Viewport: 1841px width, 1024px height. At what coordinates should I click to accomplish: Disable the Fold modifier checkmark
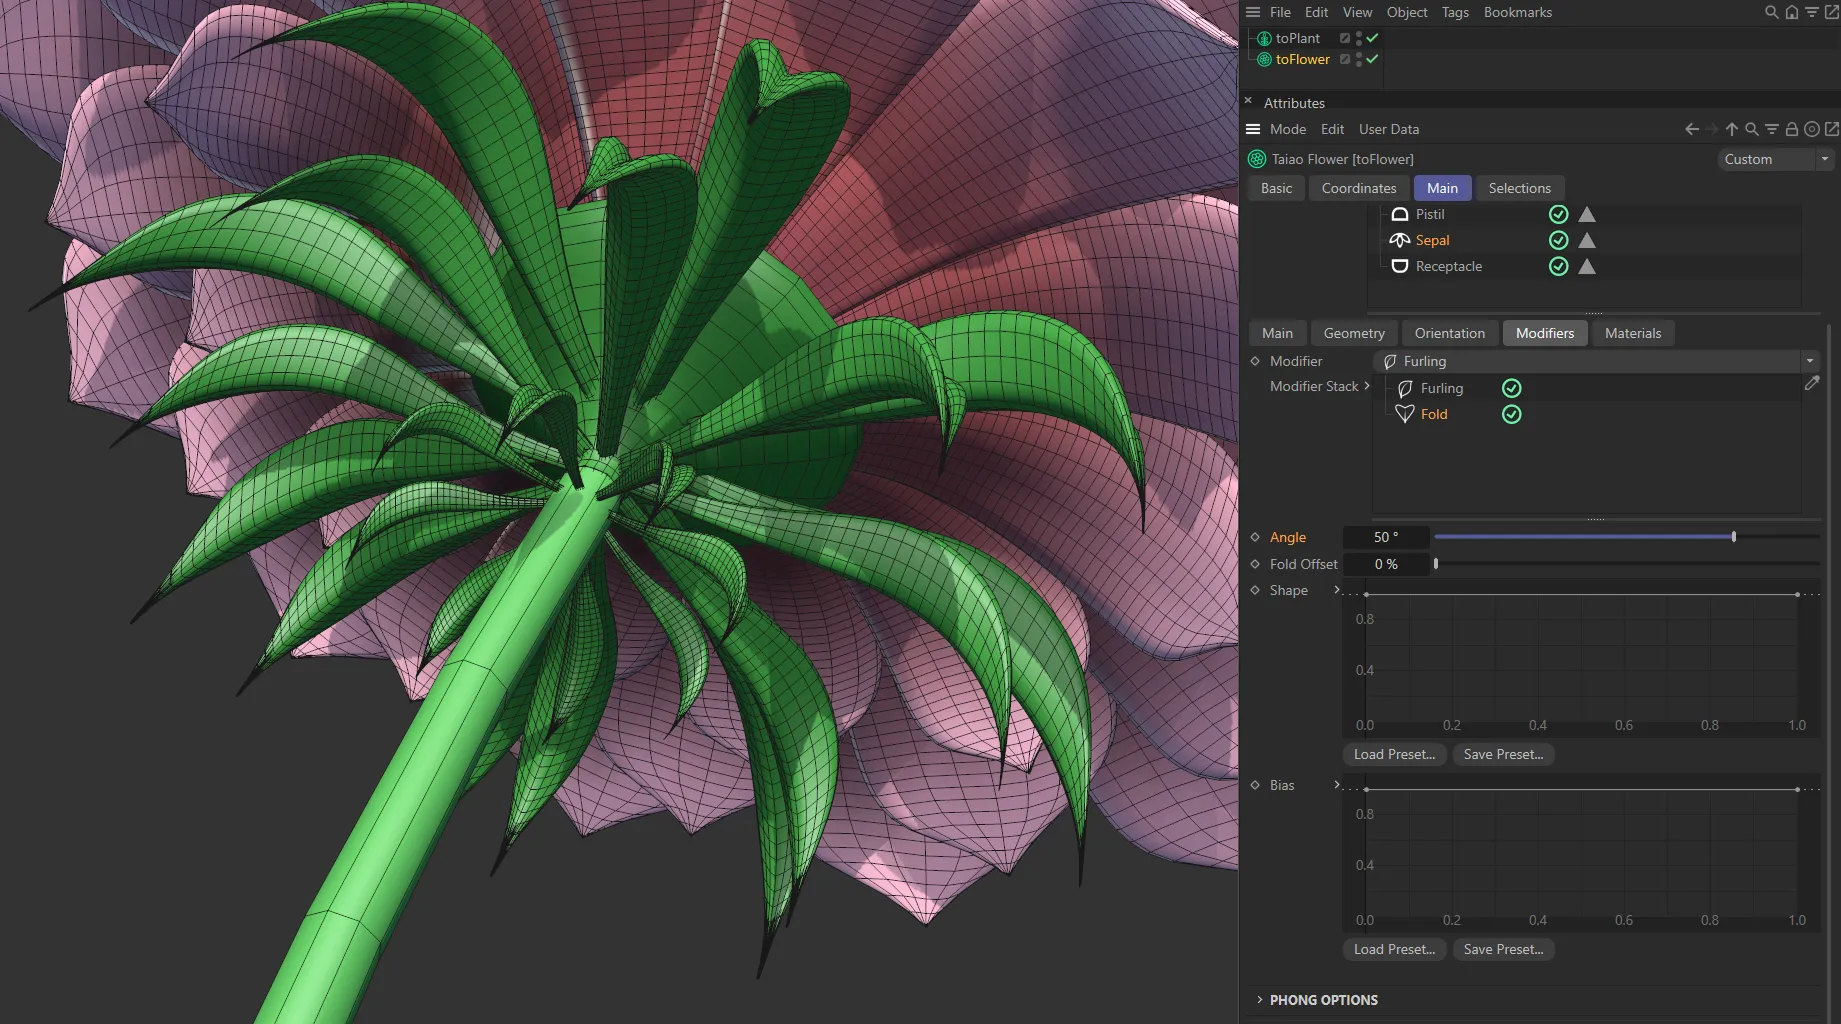(x=1511, y=414)
